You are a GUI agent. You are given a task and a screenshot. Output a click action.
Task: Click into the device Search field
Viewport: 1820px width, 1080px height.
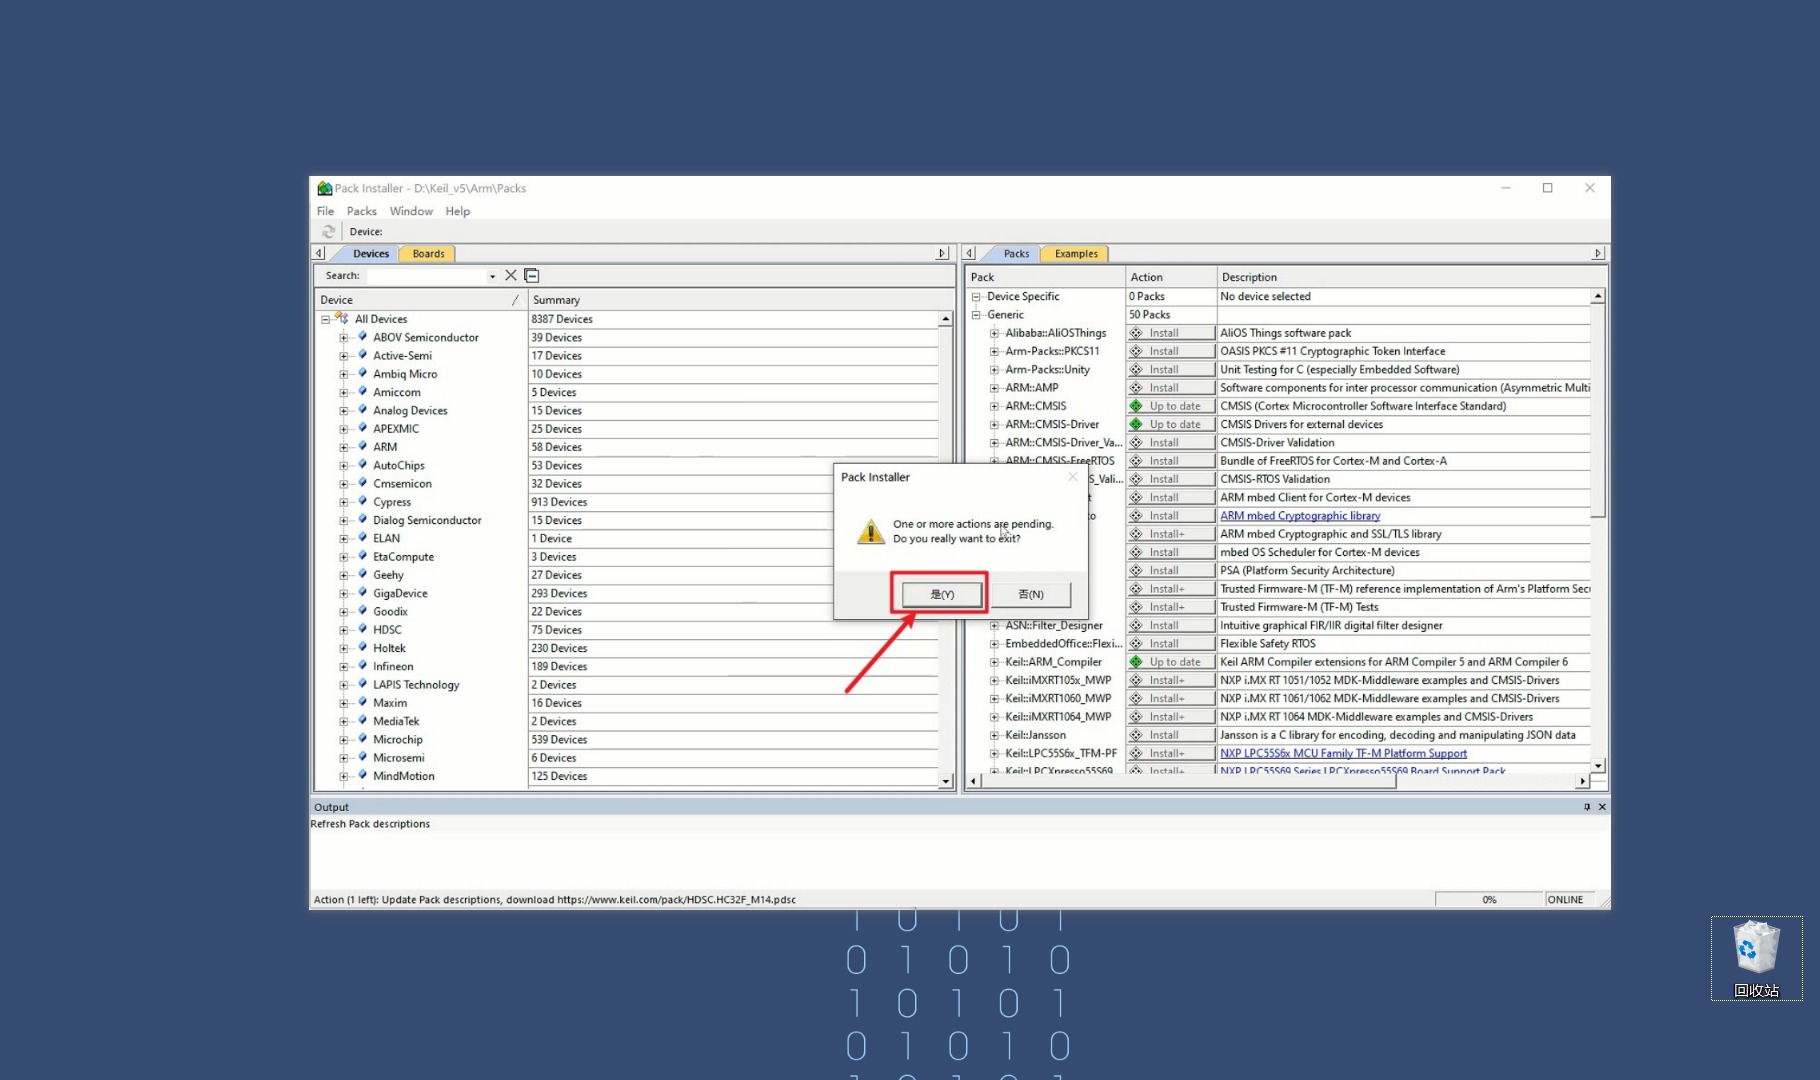[x=426, y=276]
